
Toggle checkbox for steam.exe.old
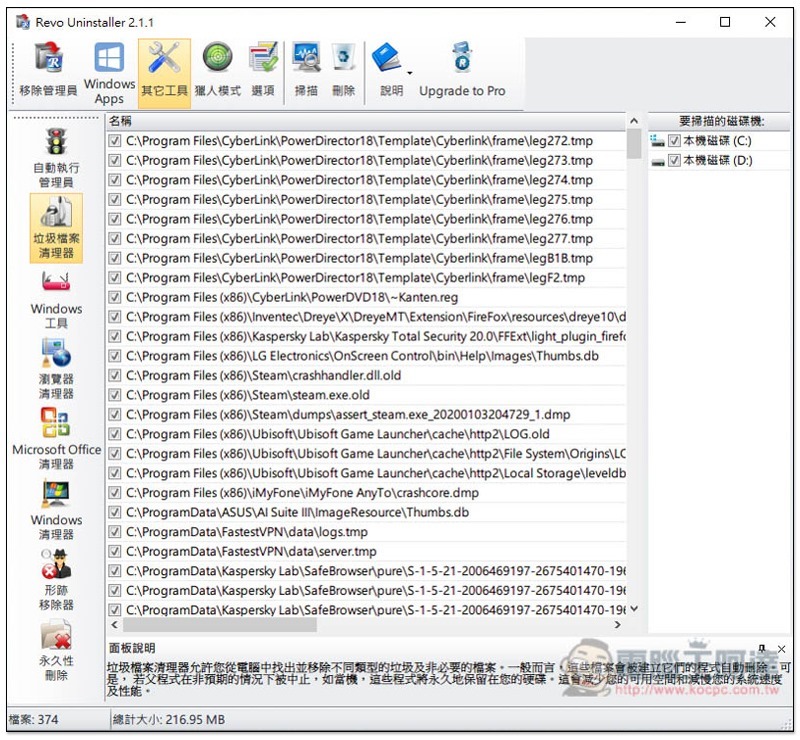(x=115, y=395)
